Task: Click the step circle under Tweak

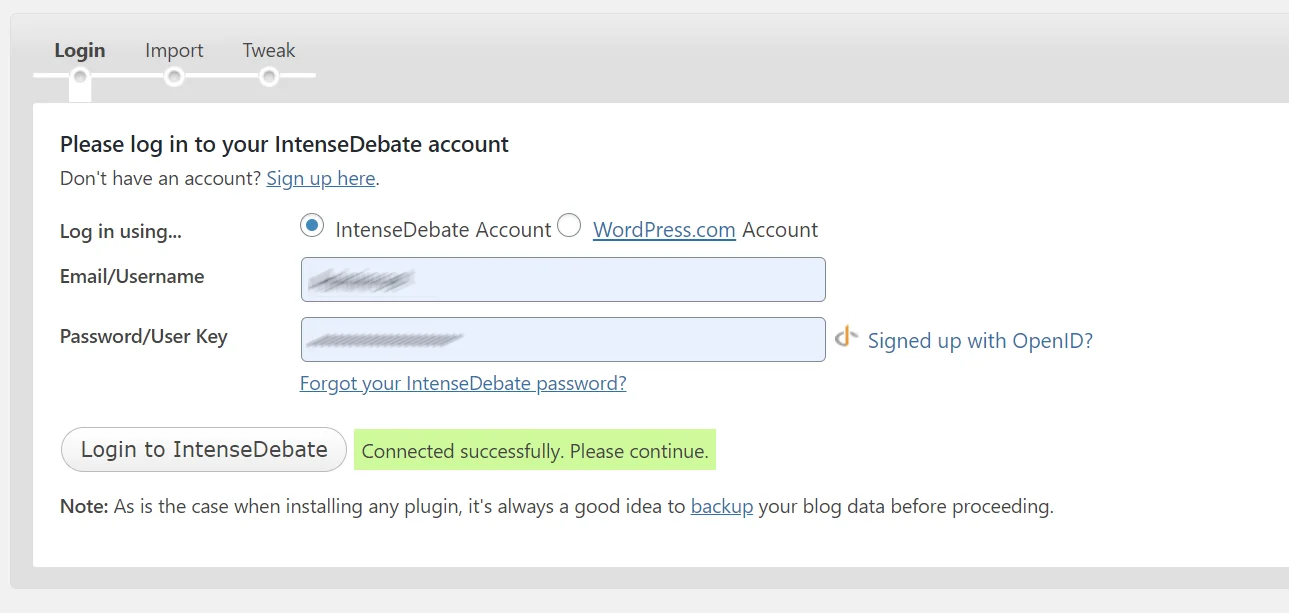Action: pos(268,76)
